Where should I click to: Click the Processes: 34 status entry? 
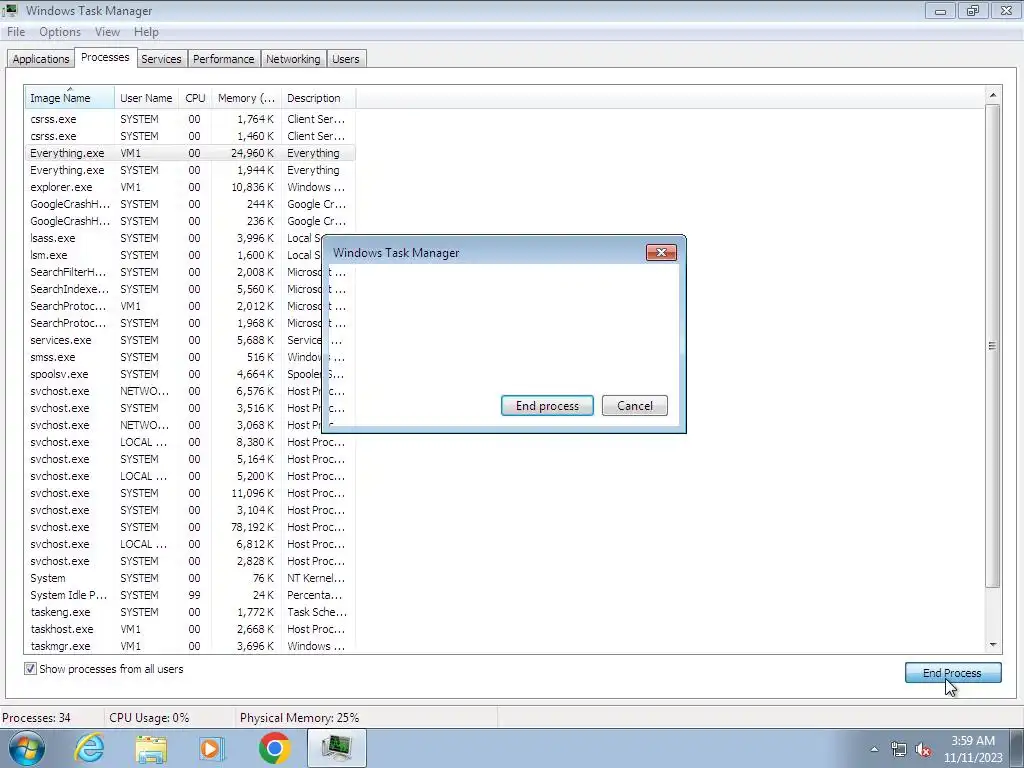pos(37,718)
